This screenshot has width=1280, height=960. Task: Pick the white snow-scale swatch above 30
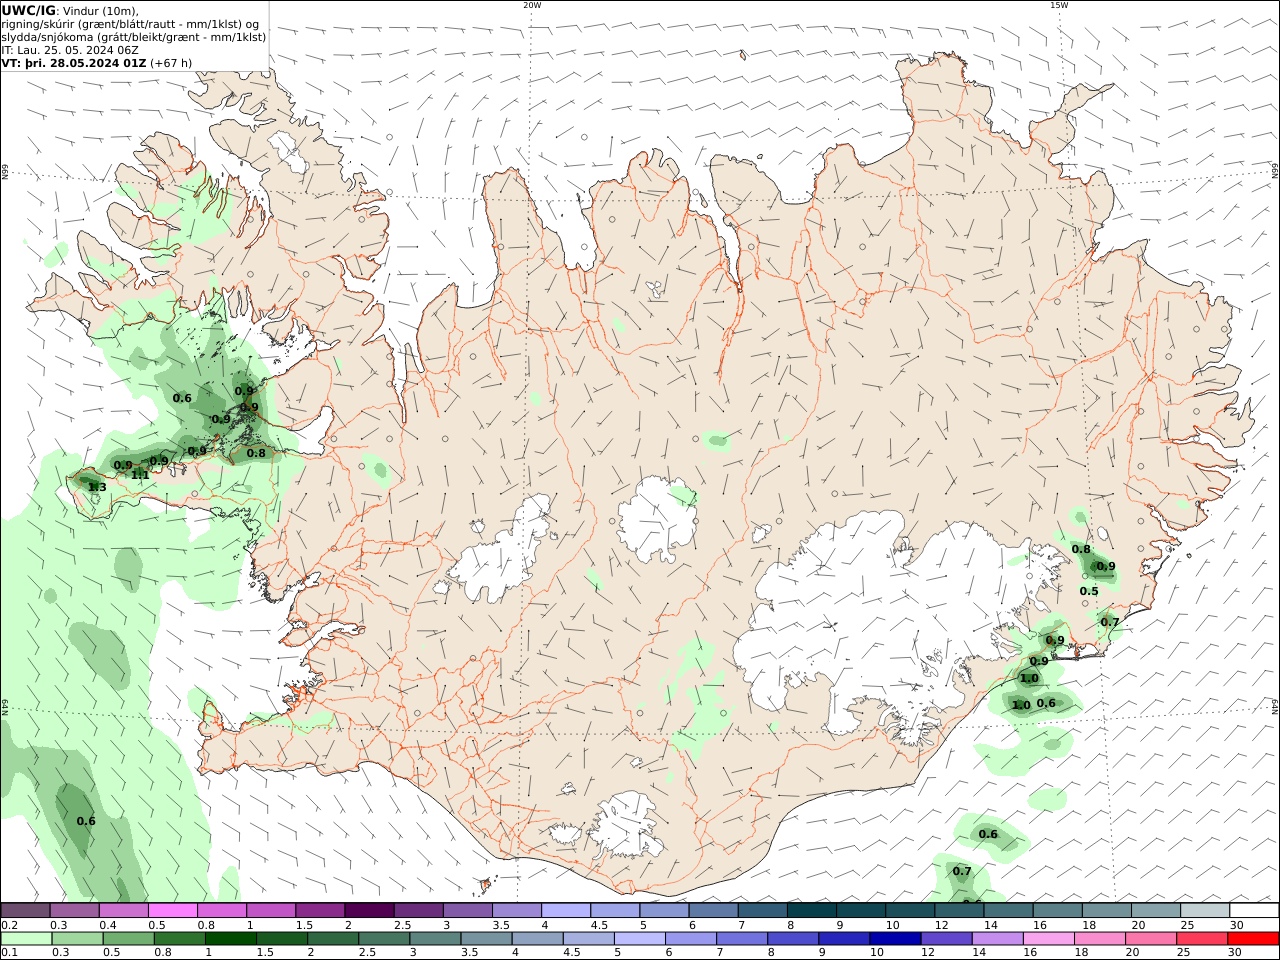point(1254,910)
